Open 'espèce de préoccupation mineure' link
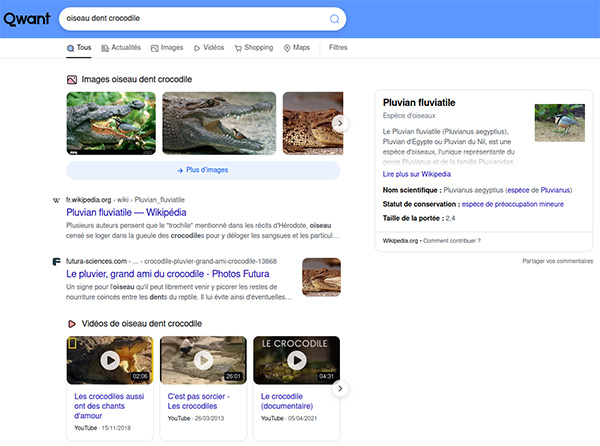Viewport: 600px width, 446px height. pos(513,204)
